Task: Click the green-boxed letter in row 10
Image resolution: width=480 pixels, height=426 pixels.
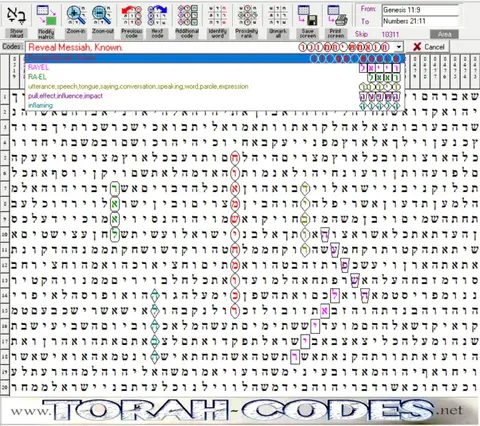Action: pyautogui.click(x=115, y=234)
